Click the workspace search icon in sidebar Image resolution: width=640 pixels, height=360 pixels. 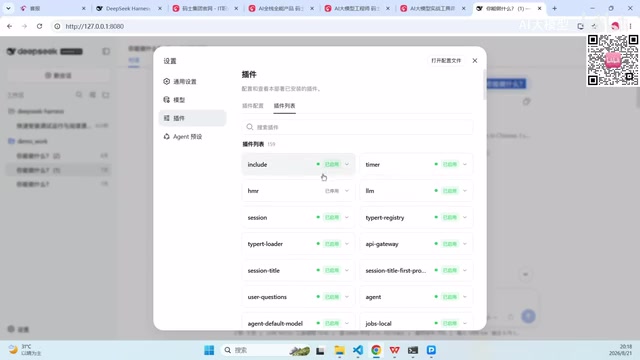[x=79, y=95]
